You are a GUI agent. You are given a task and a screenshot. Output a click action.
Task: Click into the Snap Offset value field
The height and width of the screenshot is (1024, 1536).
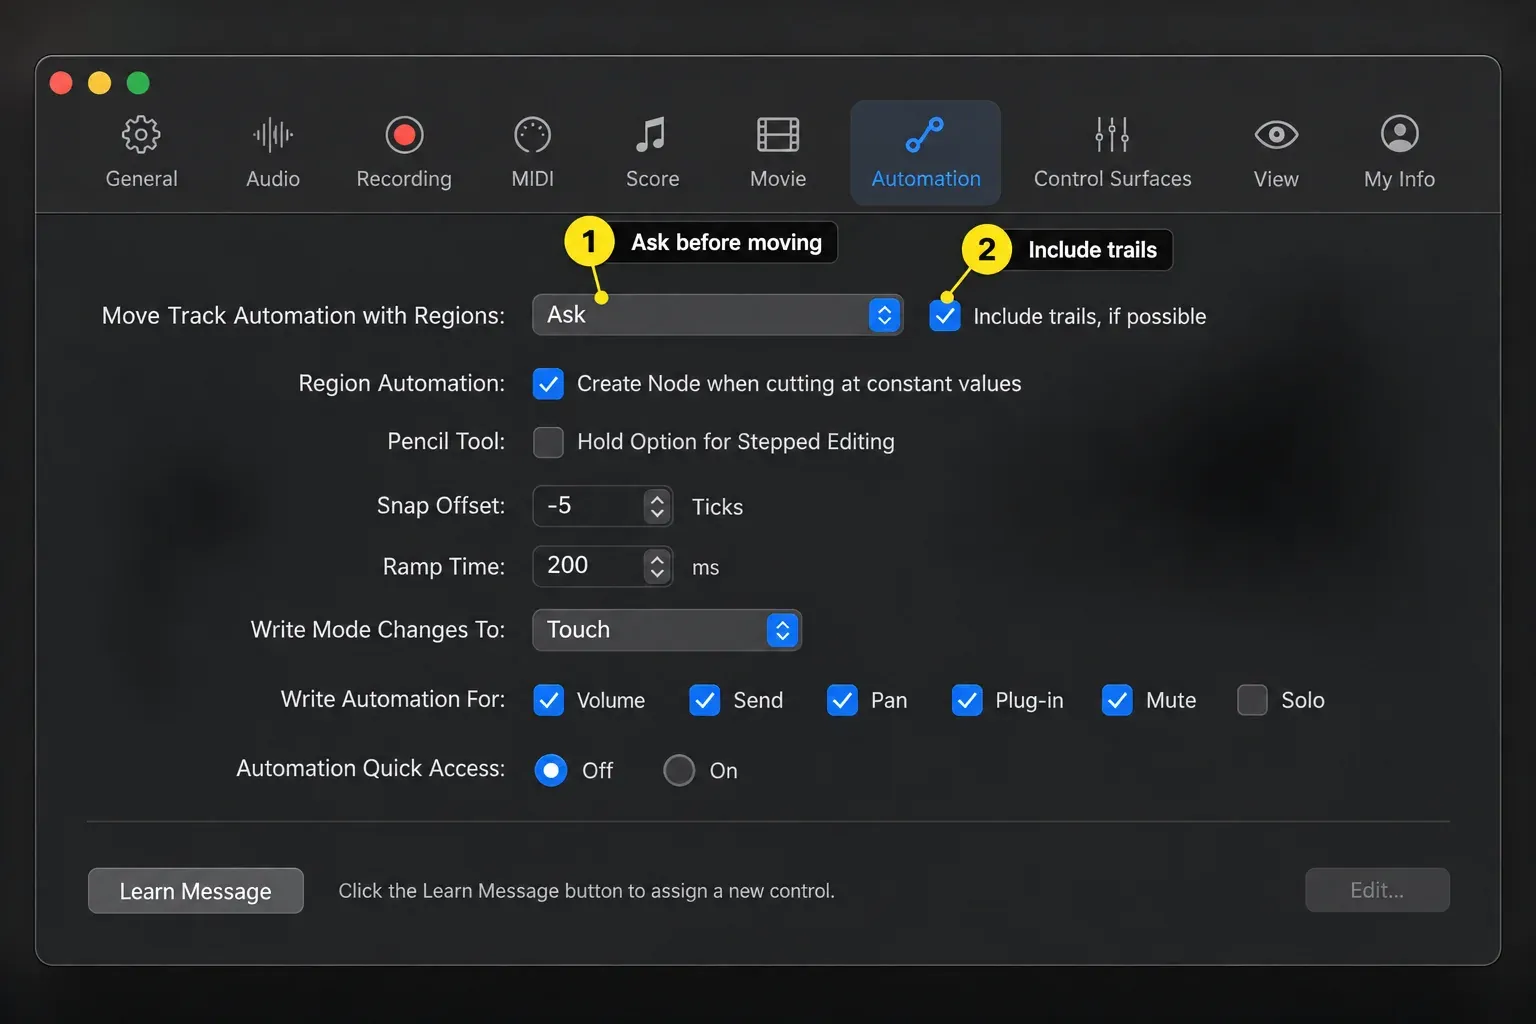tap(590, 506)
